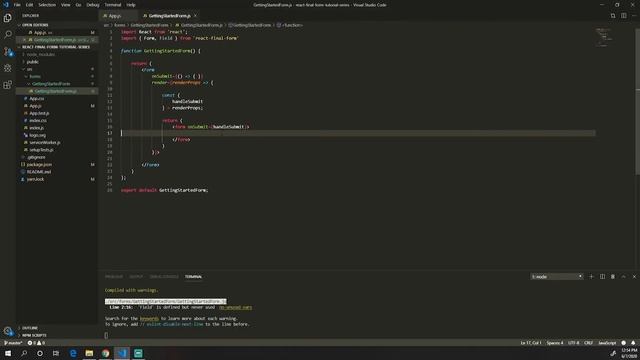The width and height of the screenshot is (640, 360).
Task: Click Spaces: 4 indentation in status bar
Action: point(555,343)
